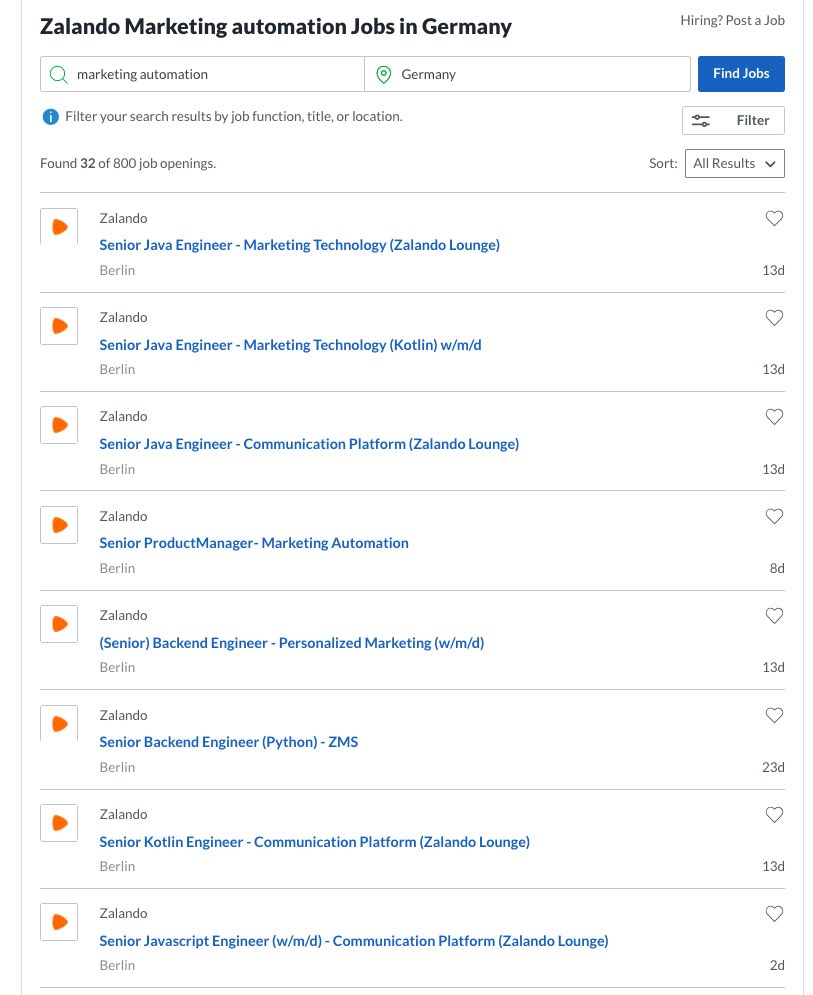Click the 8d posting age label
Viewport: 813px width, 995px height.
[777, 569]
